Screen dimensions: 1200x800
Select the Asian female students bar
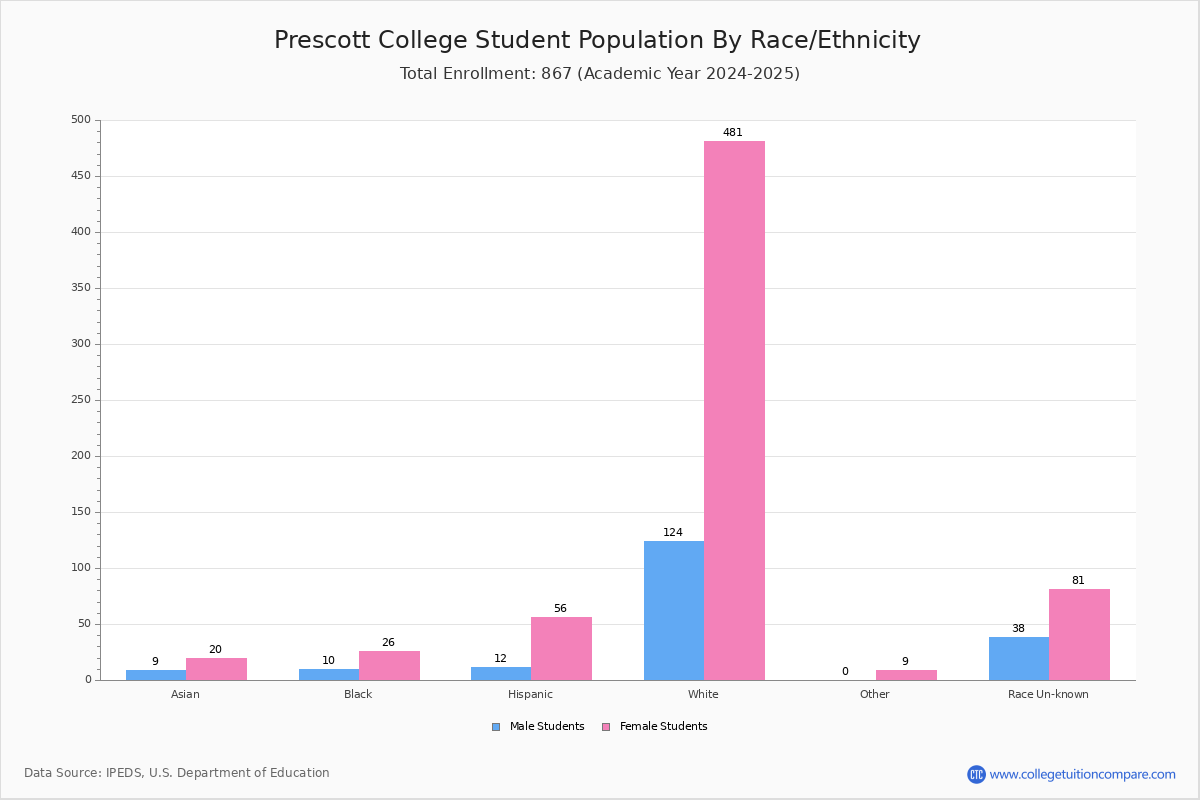pos(216,669)
